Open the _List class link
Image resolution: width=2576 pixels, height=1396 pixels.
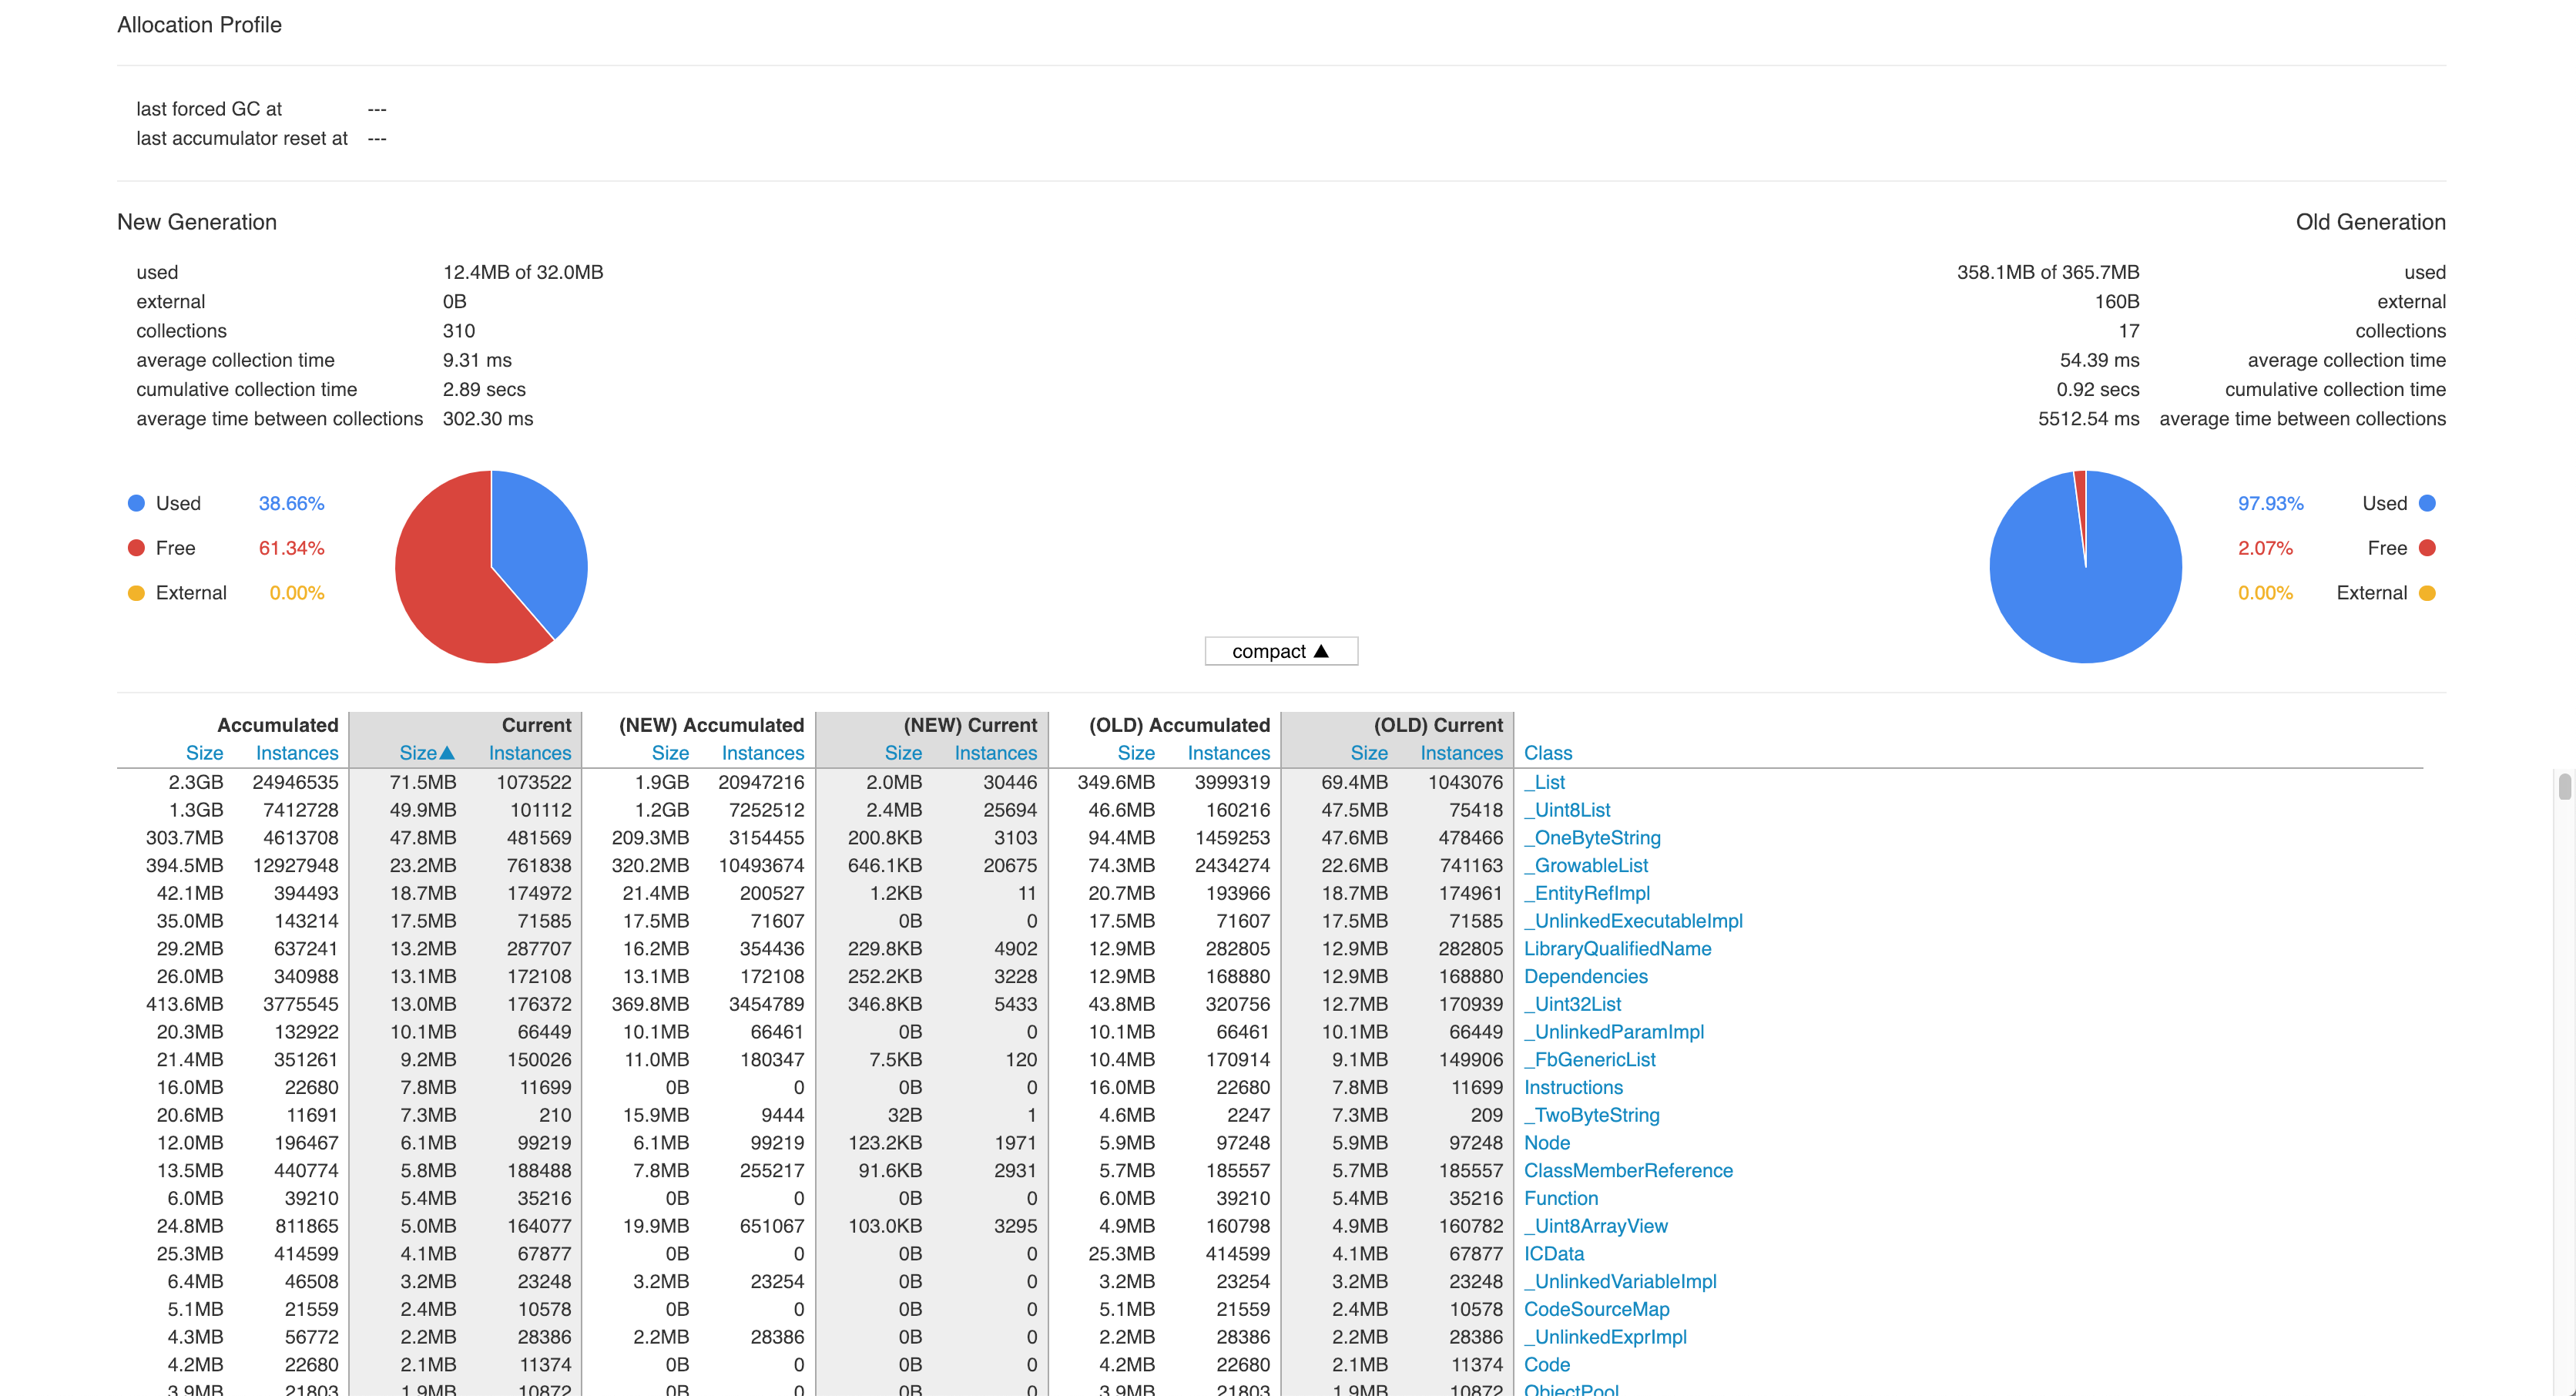click(1544, 782)
